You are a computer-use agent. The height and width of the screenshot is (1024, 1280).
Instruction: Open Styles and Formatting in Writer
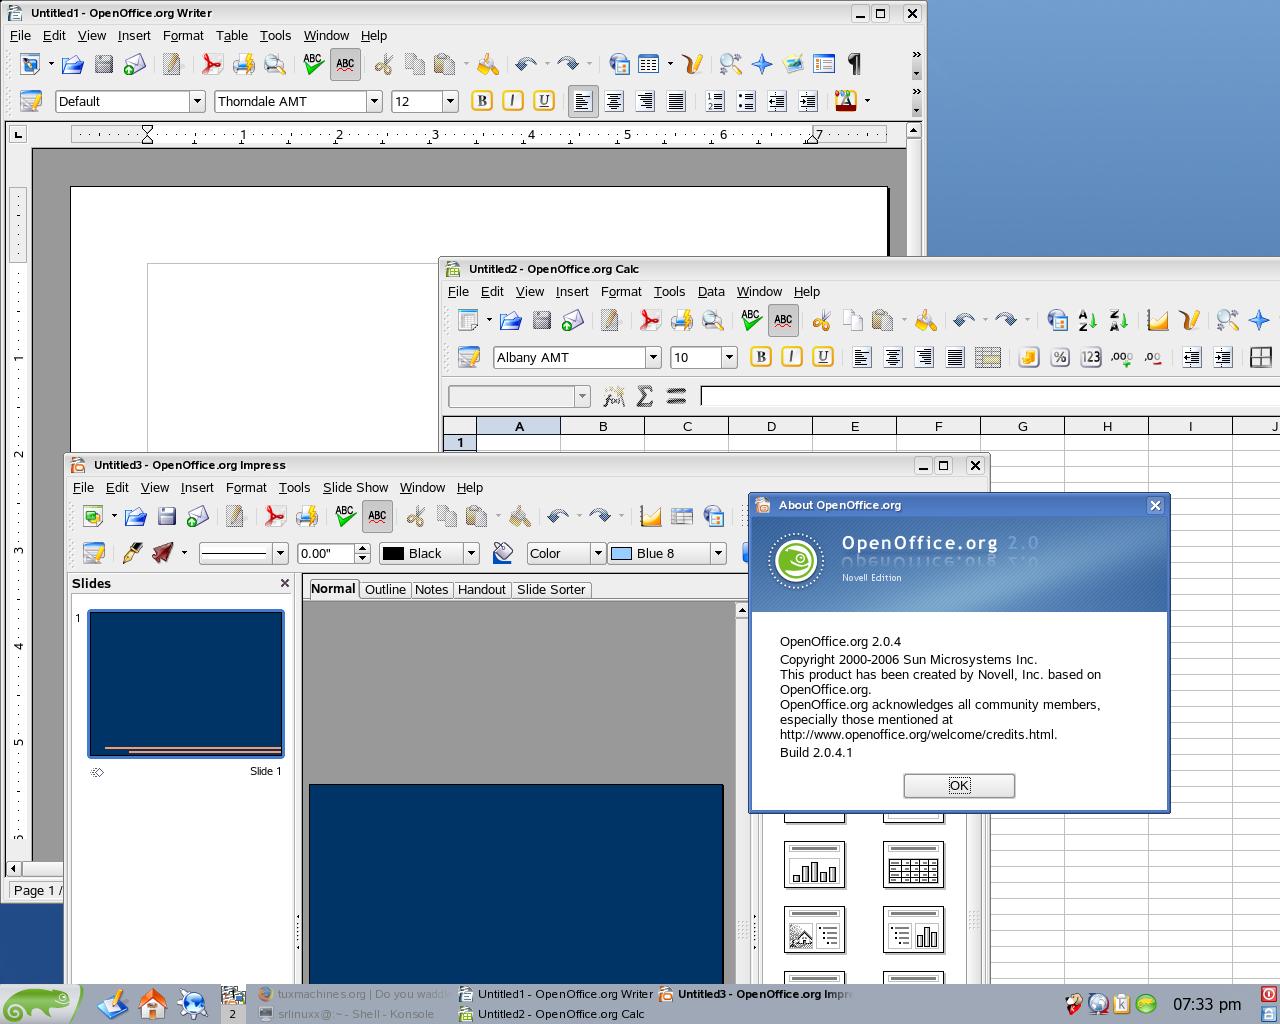(x=31, y=101)
